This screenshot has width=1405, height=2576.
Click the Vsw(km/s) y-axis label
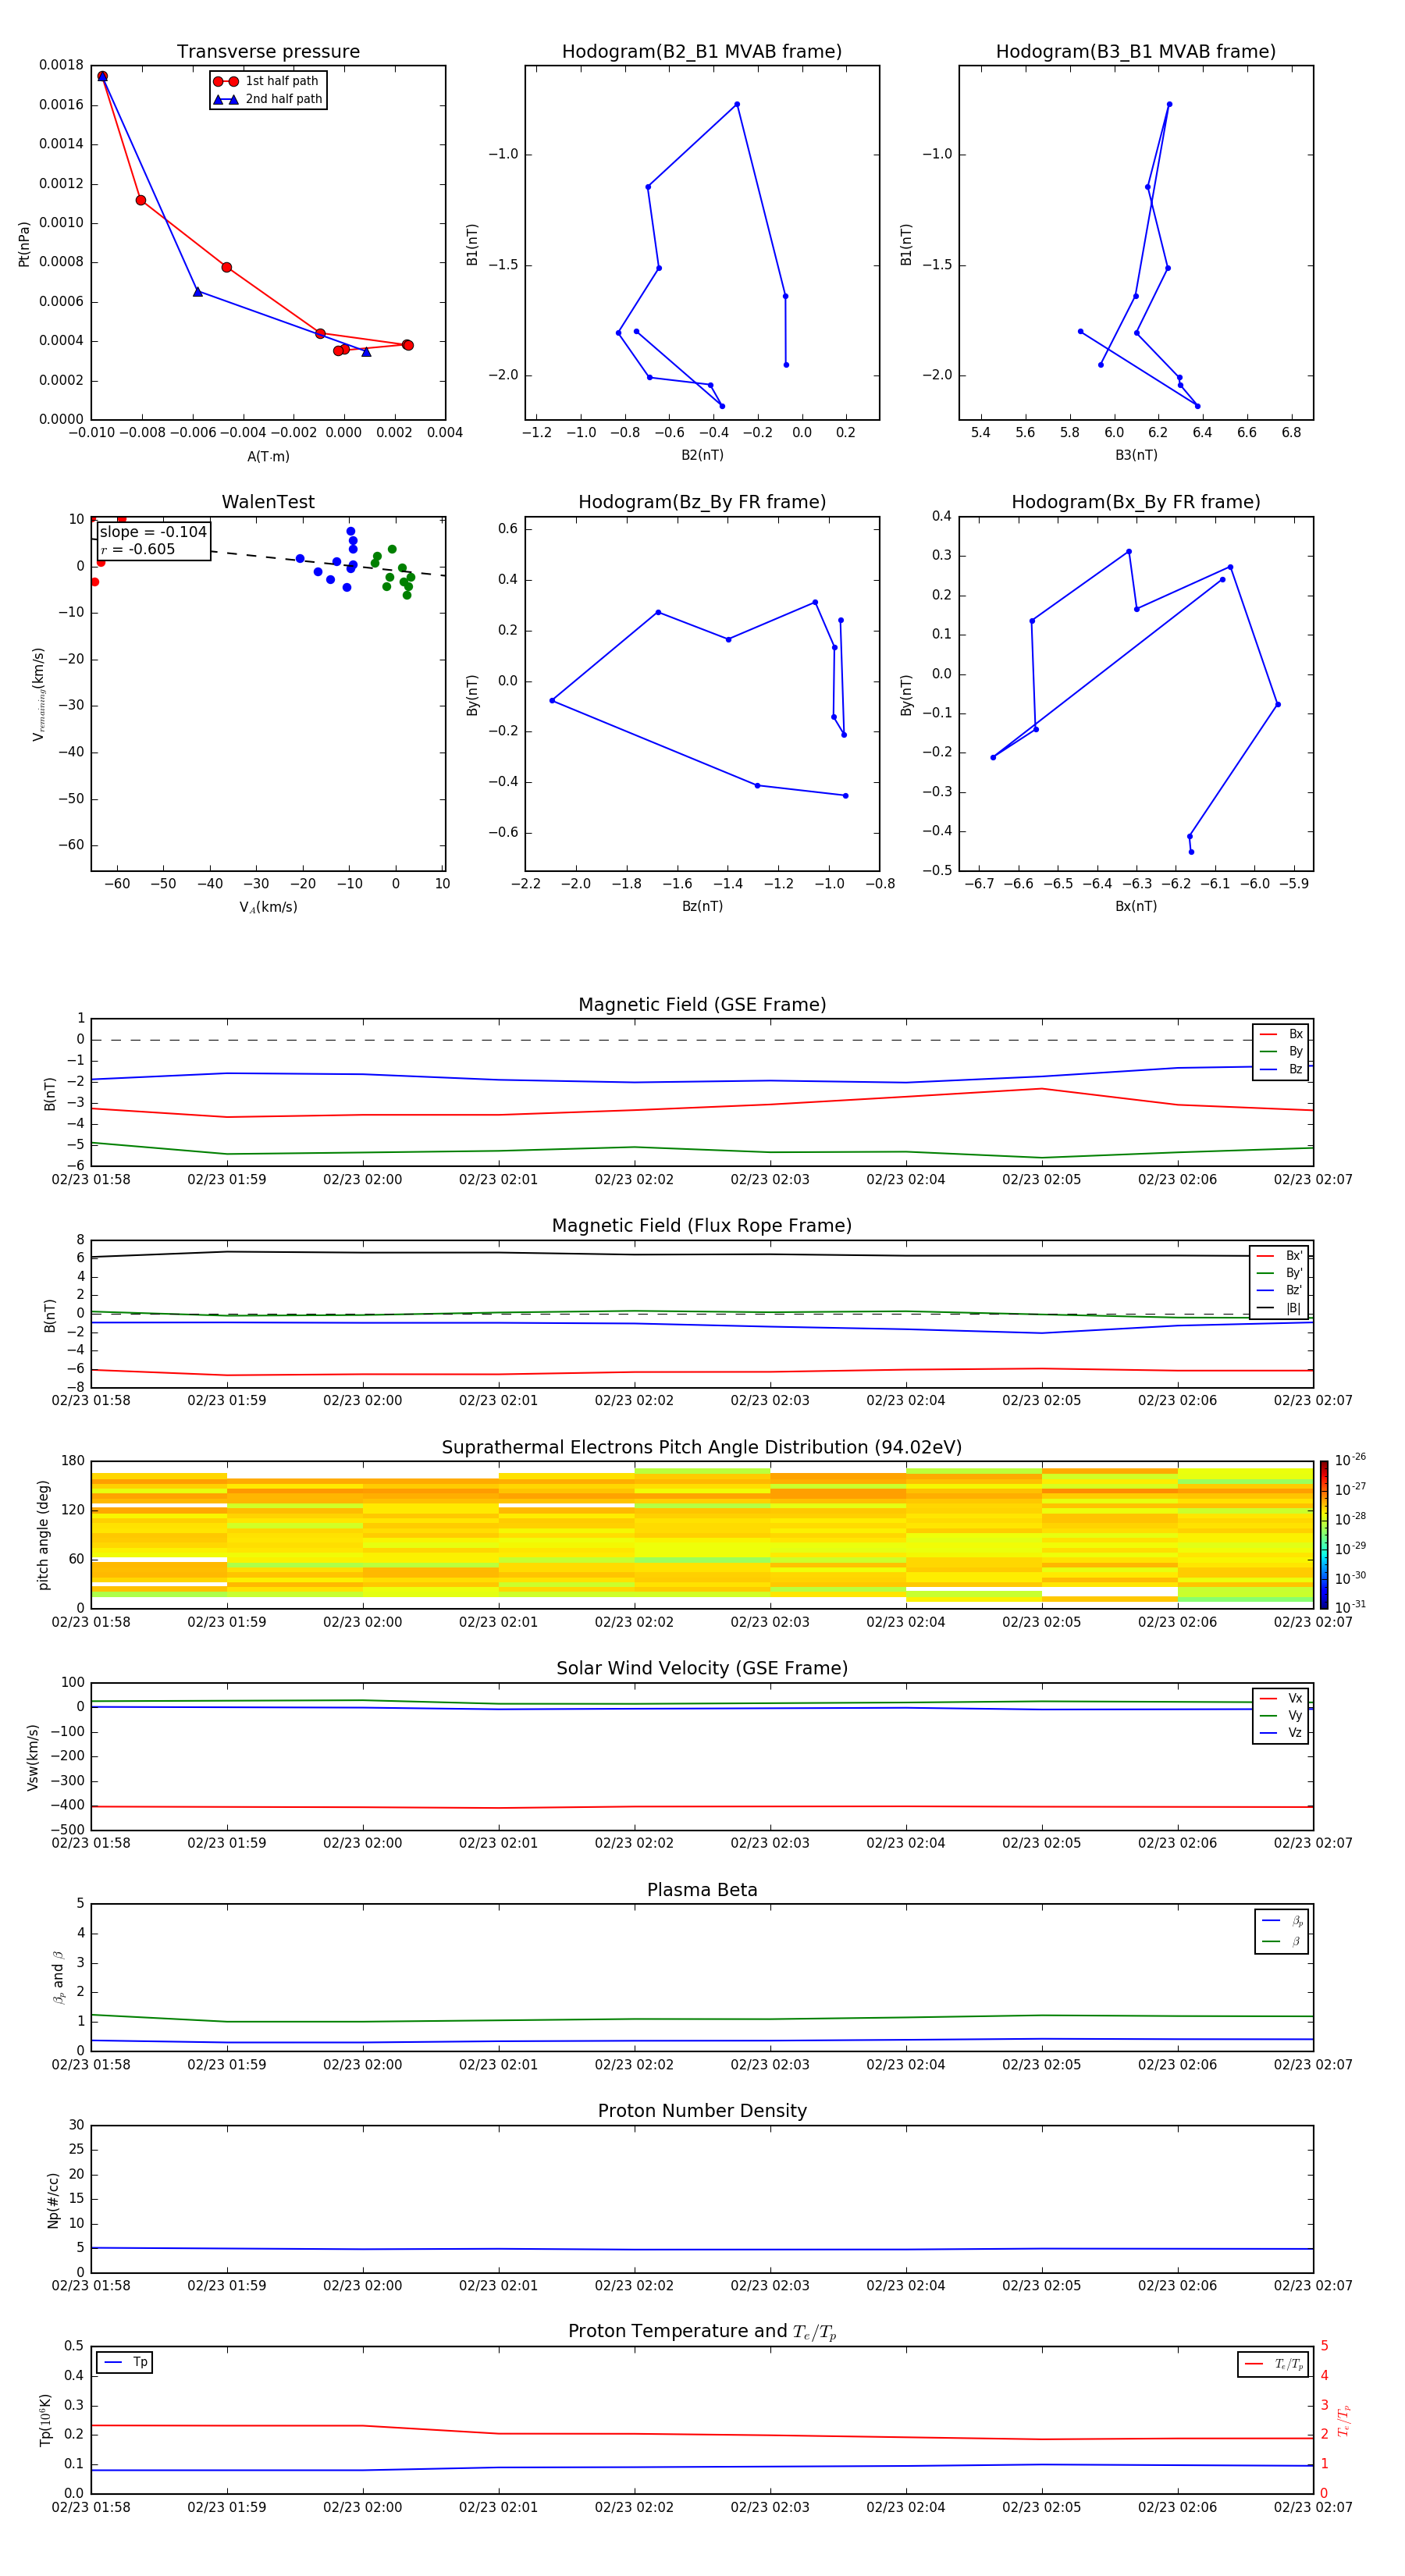[x=33, y=1757]
